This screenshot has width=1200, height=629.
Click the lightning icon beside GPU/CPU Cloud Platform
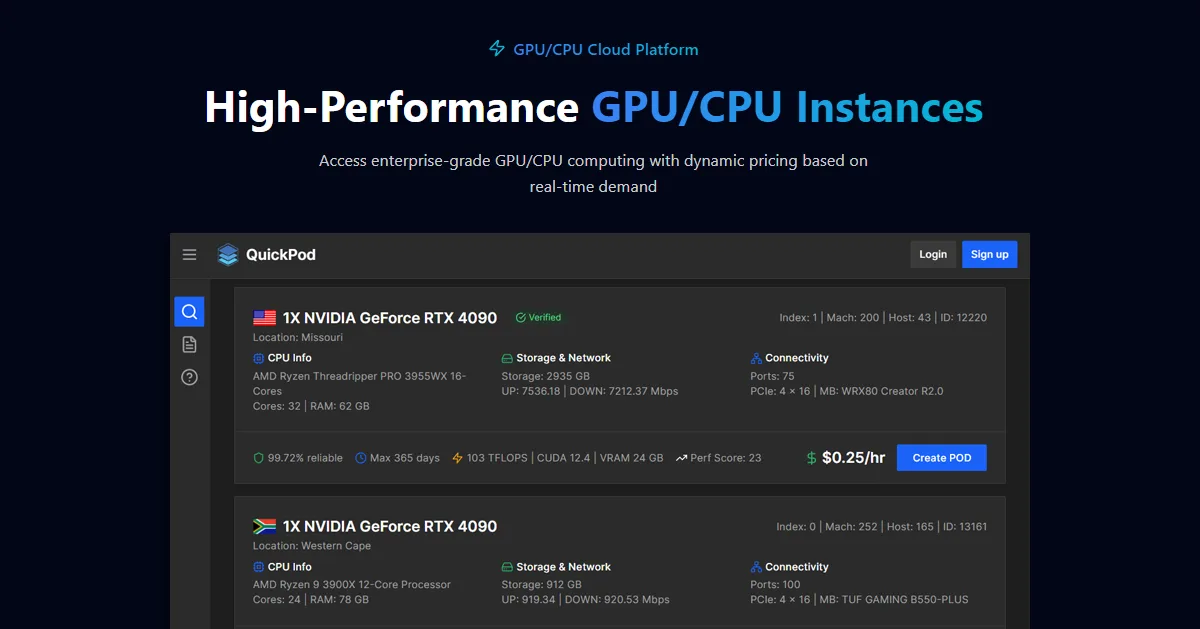click(x=497, y=49)
